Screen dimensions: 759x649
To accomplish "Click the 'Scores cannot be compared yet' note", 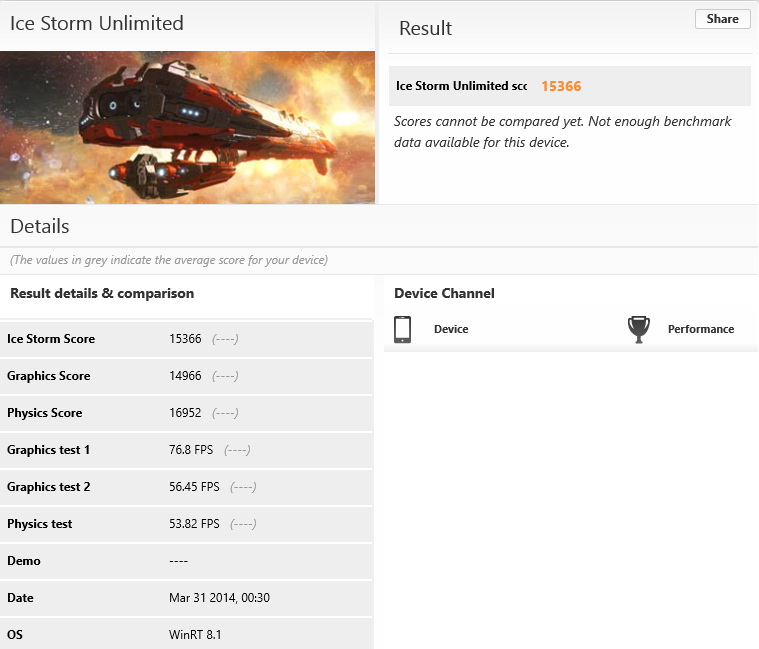I will pyautogui.click(x=562, y=132).
